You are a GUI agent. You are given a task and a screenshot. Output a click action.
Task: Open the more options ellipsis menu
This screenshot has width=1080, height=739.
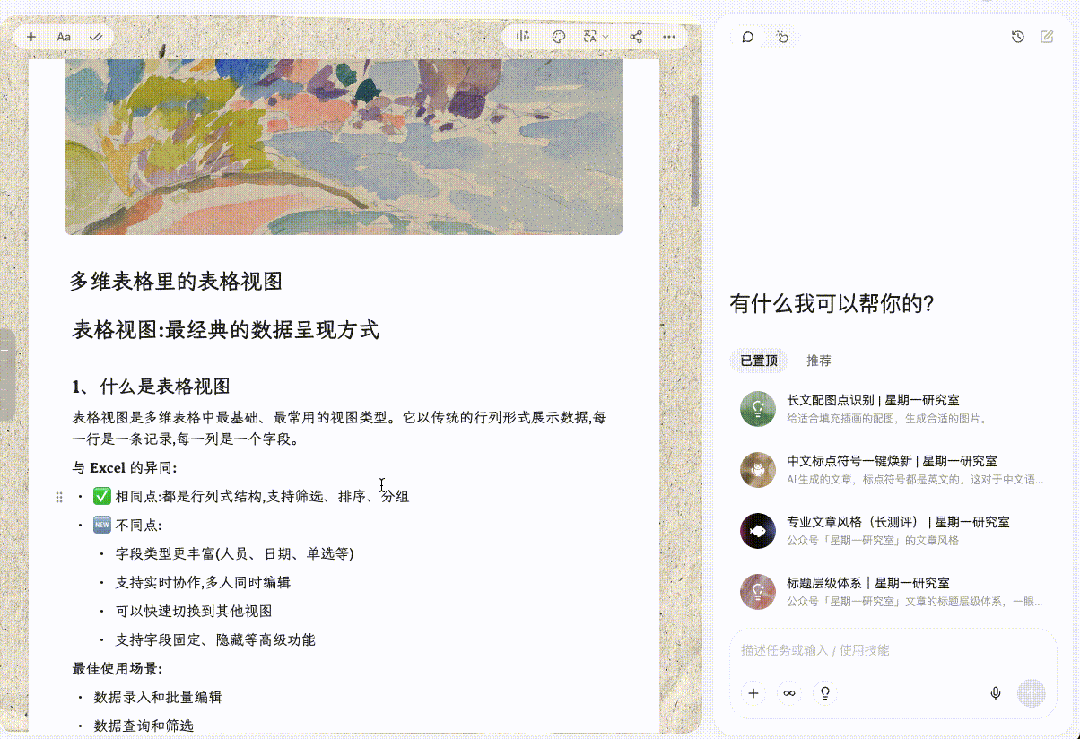coord(669,37)
